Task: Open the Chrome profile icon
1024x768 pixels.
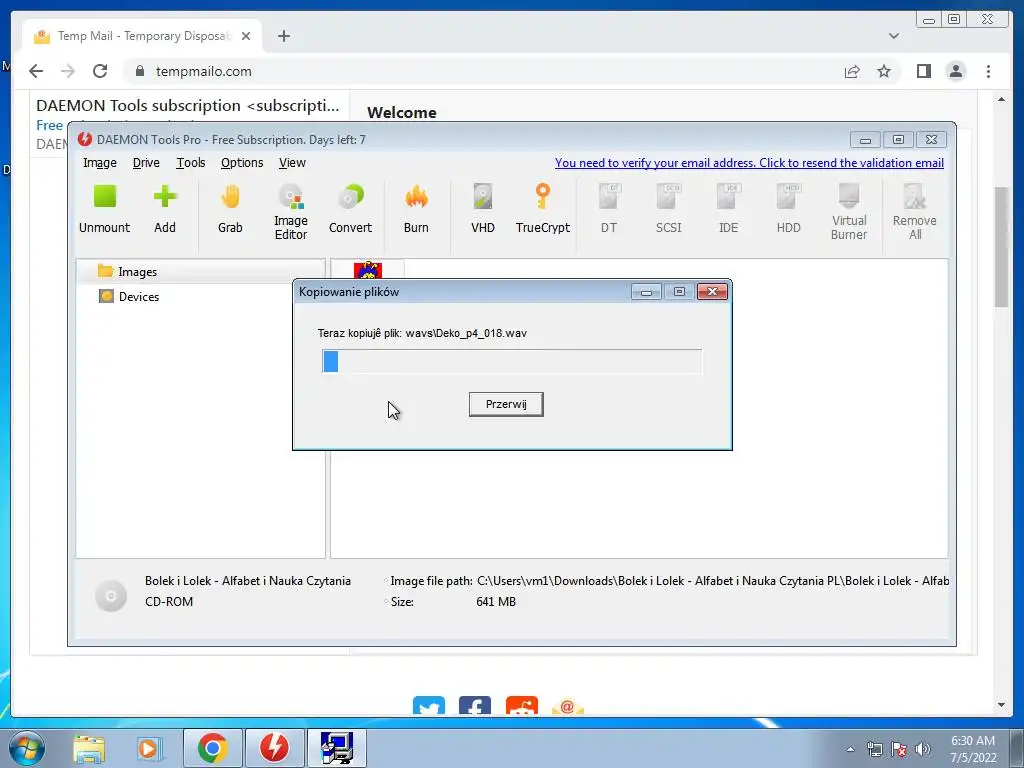Action: click(955, 71)
